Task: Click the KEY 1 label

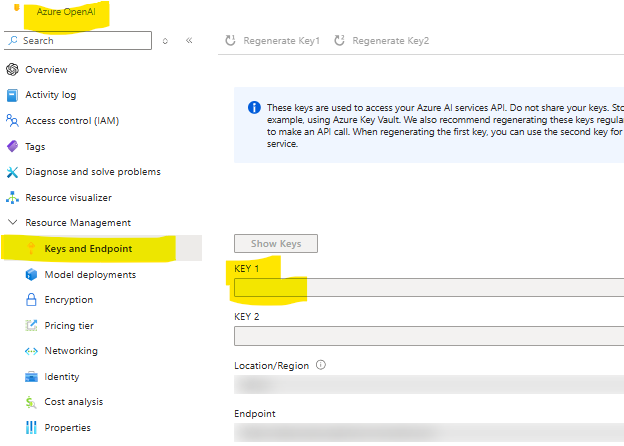Action: 247,269
